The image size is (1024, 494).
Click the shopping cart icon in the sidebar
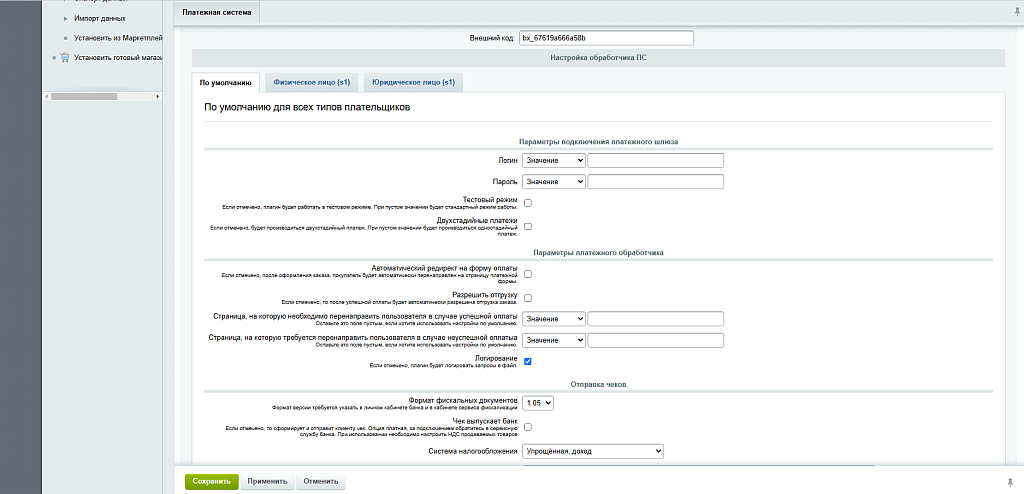64,57
